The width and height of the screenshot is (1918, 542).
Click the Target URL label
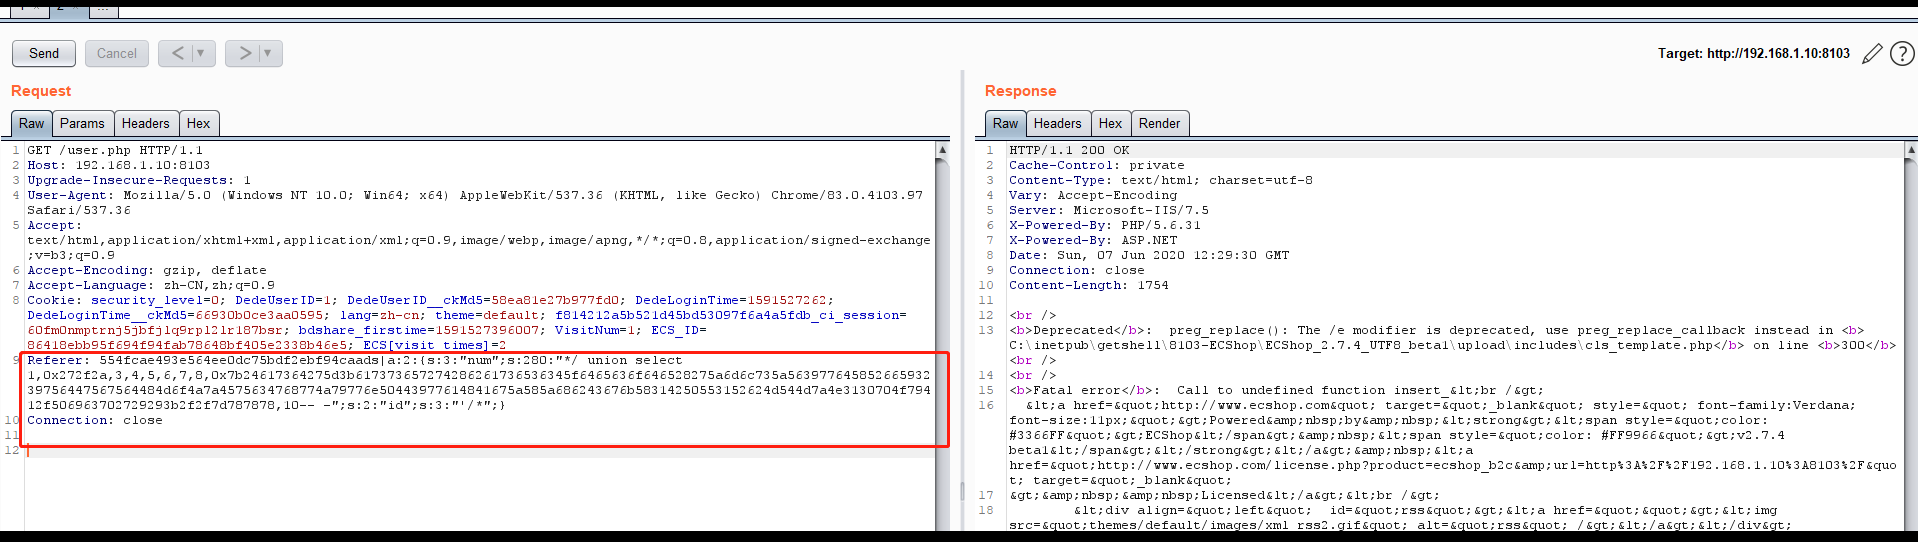pyautogui.click(x=1754, y=53)
